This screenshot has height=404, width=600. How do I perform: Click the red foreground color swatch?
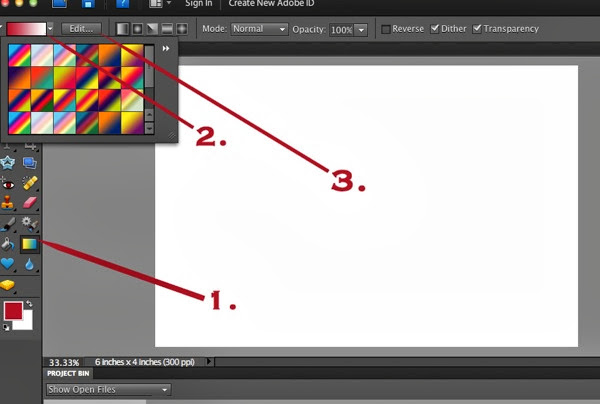coord(13,311)
